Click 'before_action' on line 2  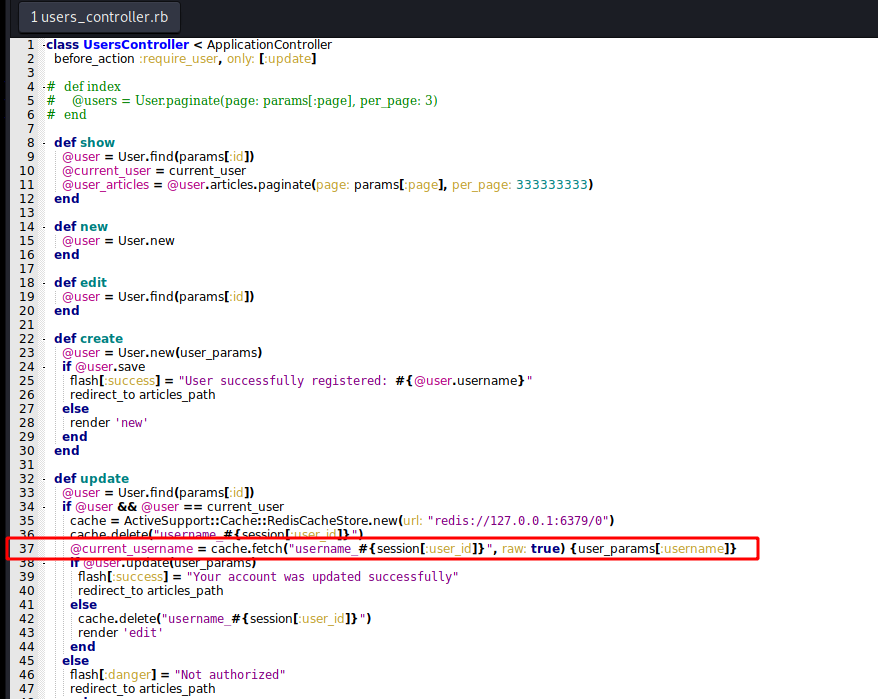(94, 59)
